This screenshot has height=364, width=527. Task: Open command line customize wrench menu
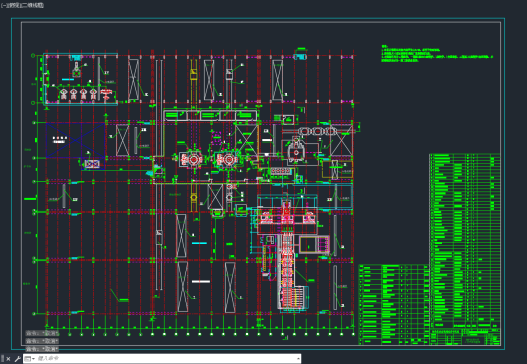tap(17, 359)
